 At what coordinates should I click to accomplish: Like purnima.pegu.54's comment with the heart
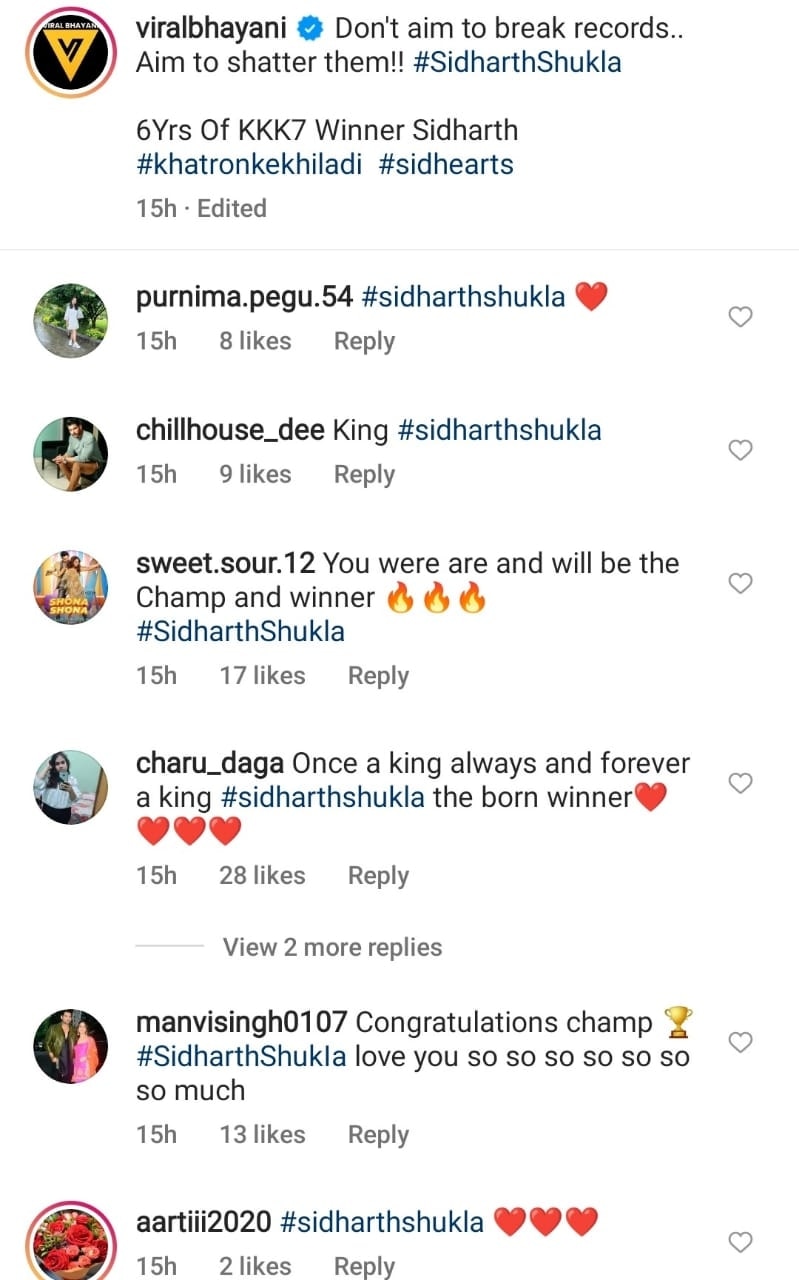(x=739, y=317)
